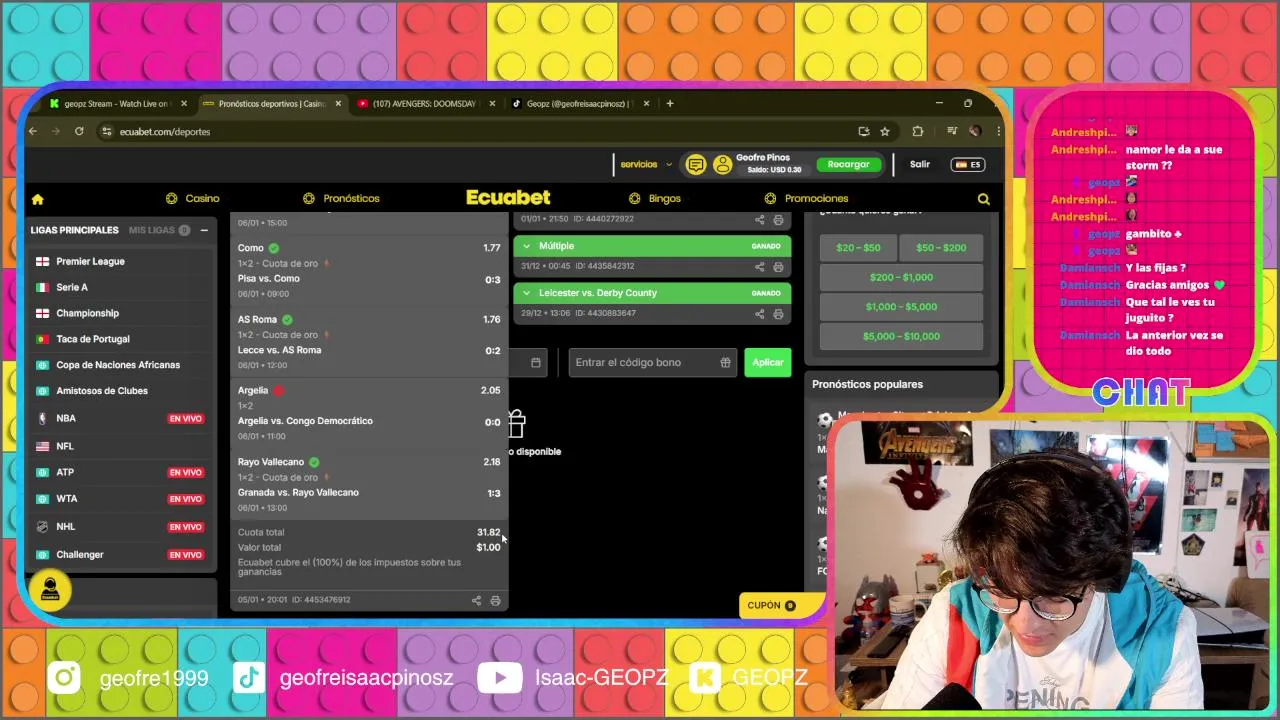
Task: Open Taca de Portugal league
Action: 120,340
